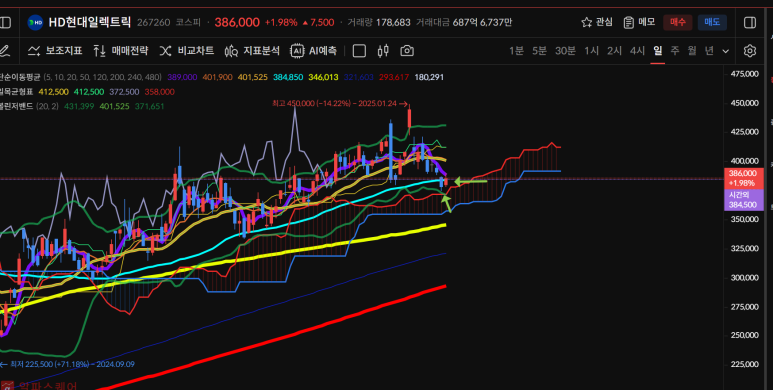The width and height of the screenshot is (773, 390).
Task: Click the 이동평균 indicator legend label
Action: 19,77
